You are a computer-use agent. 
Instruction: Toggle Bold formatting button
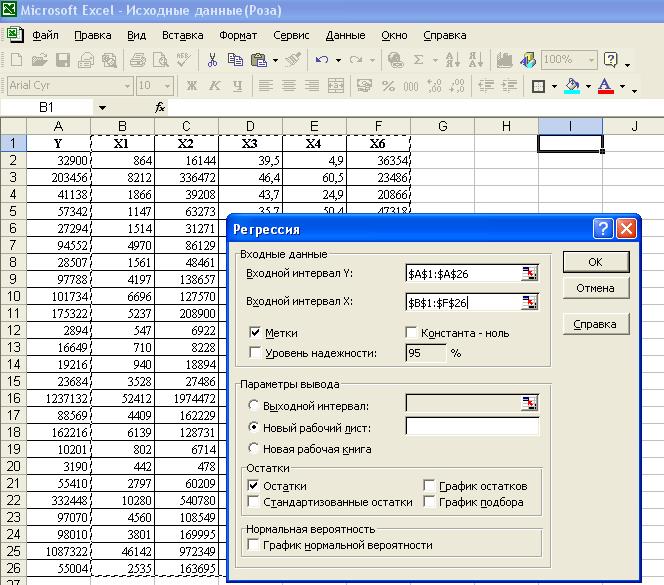pos(190,86)
